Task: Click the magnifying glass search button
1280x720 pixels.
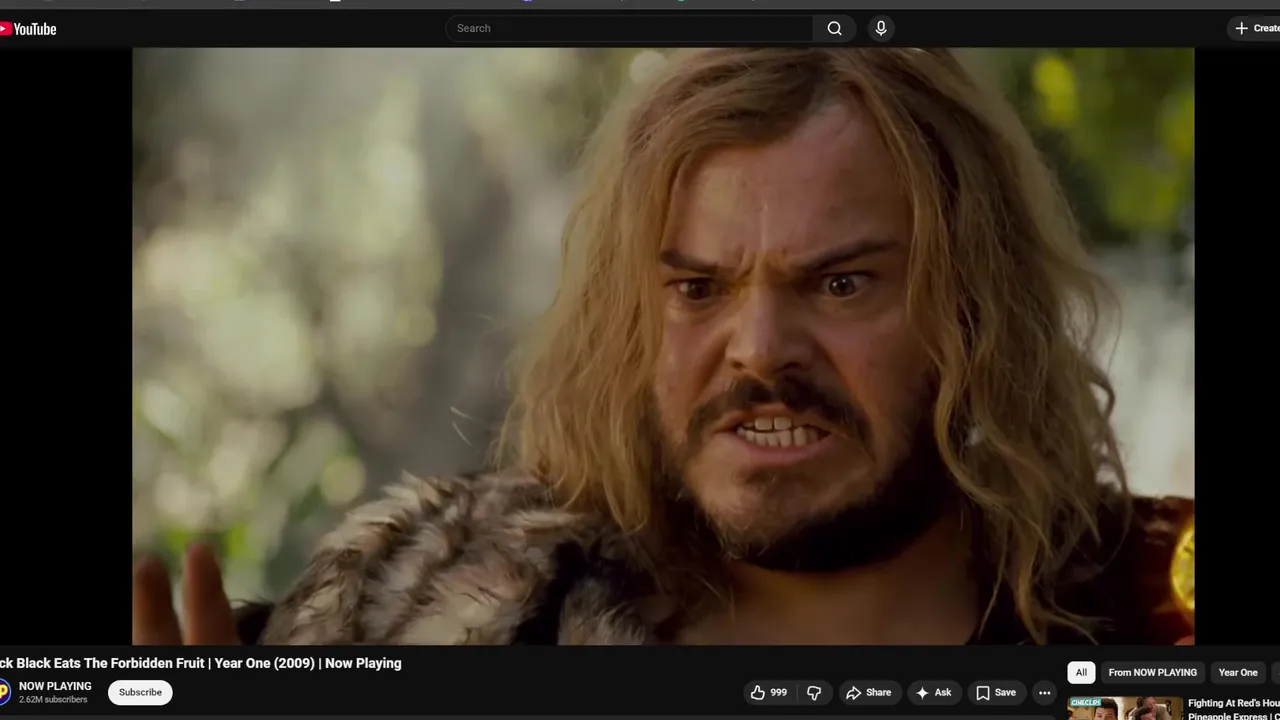Action: click(x=834, y=28)
